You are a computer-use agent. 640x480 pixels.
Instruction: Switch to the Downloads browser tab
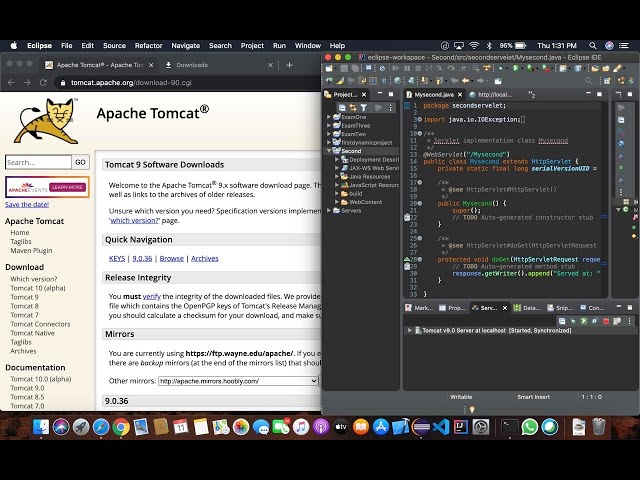click(x=192, y=65)
